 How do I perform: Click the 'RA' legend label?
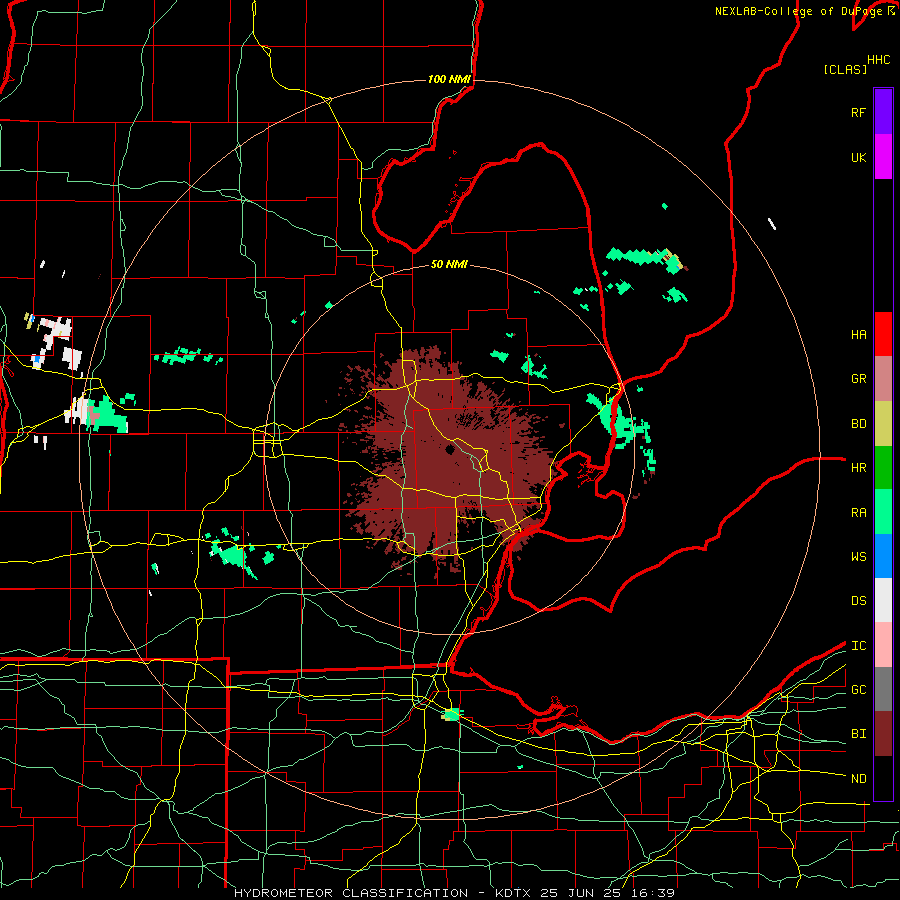click(x=858, y=513)
